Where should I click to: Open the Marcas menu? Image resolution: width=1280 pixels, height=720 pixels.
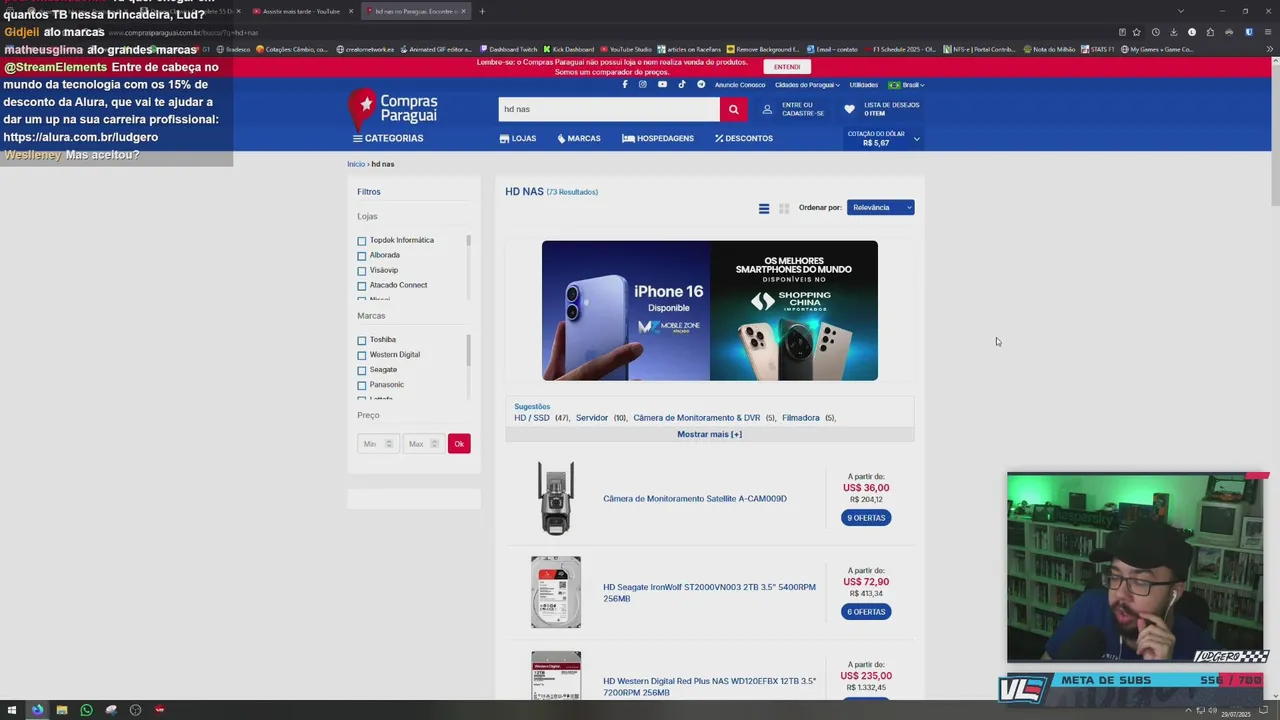pyautogui.click(x=579, y=138)
